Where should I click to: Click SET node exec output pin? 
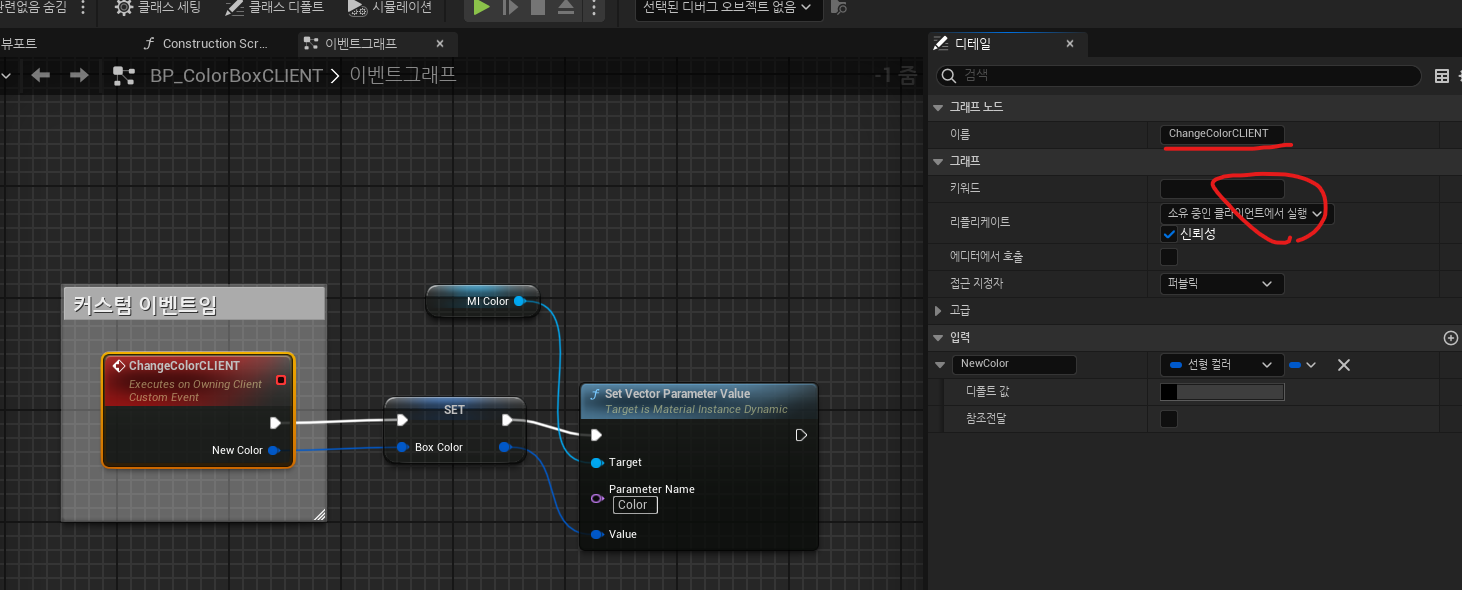coord(507,420)
